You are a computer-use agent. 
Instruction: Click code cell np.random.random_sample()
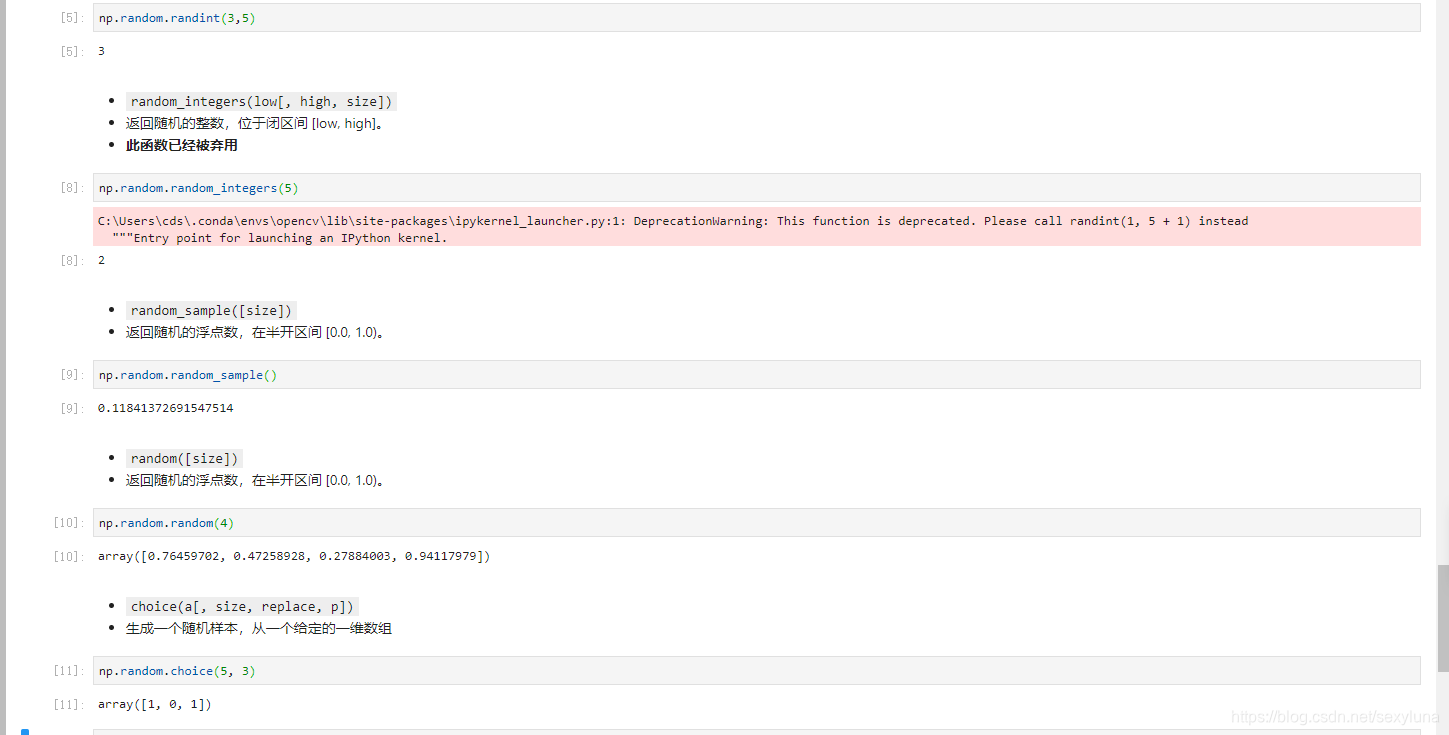[756, 375]
